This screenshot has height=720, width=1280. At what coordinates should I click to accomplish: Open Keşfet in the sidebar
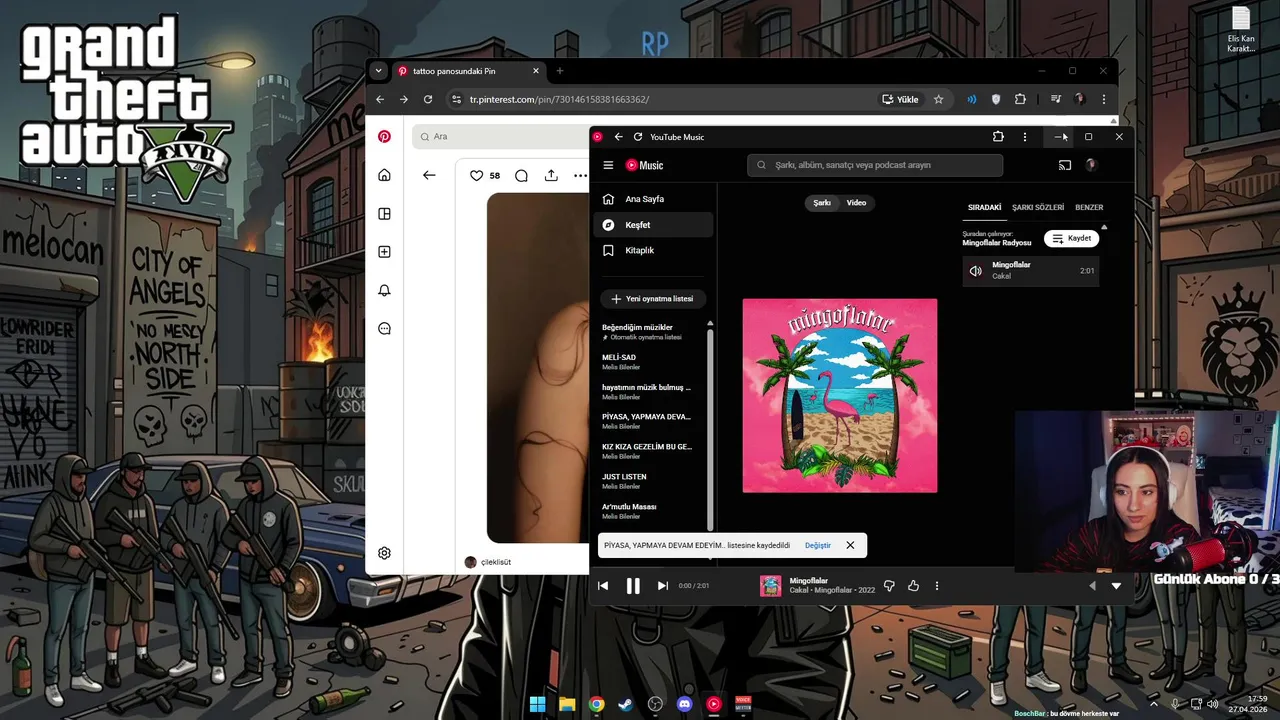coord(654,225)
